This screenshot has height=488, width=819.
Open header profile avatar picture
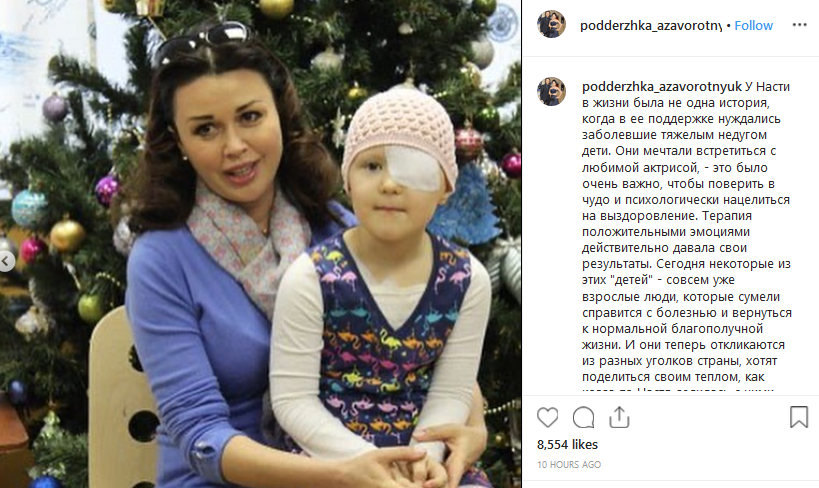point(552,24)
